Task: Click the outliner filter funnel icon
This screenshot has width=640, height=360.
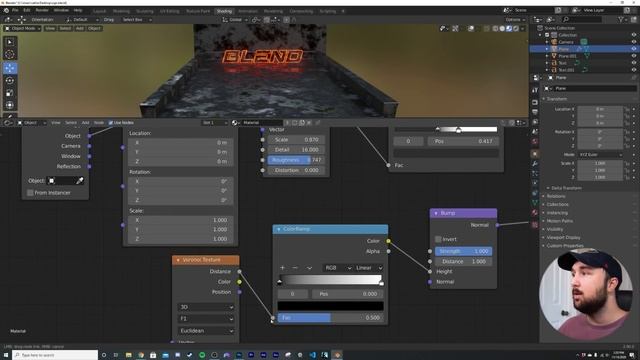Action: (621, 19)
